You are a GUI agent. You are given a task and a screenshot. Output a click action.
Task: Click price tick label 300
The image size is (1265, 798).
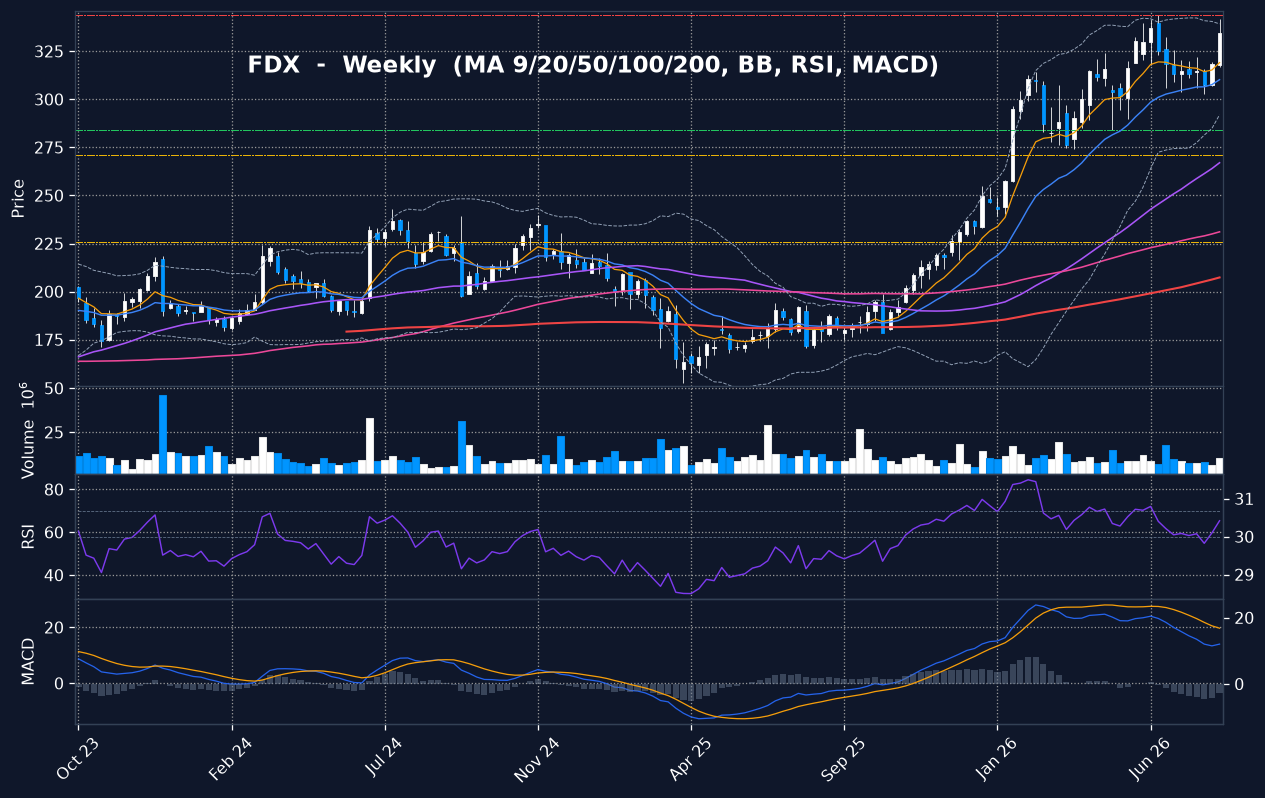50,100
